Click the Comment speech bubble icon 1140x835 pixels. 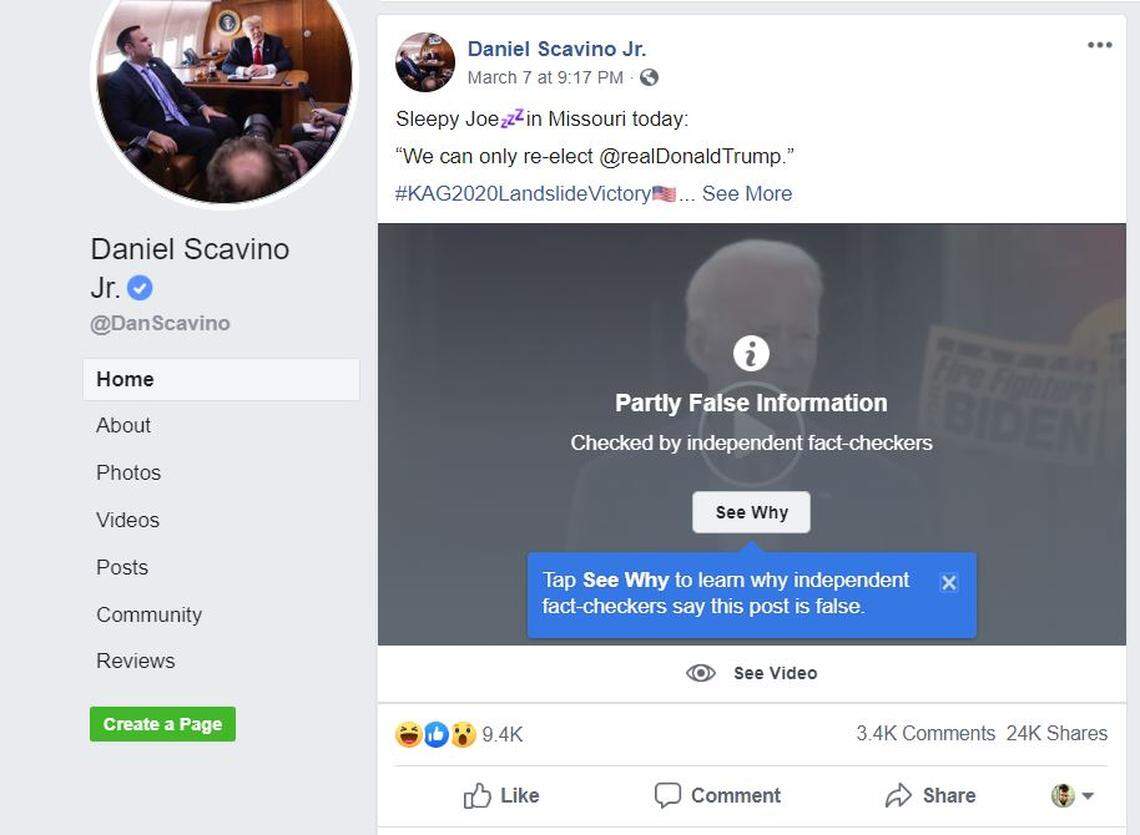pyautogui.click(x=668, y=795)
